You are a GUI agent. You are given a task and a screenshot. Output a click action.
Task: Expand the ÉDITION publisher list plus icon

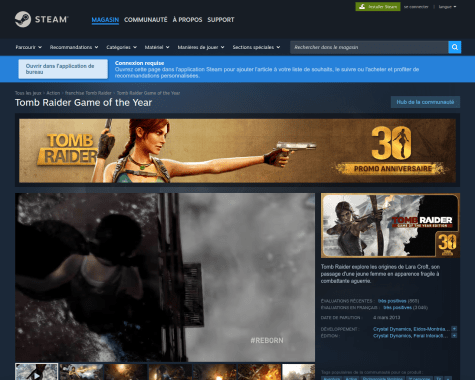click(454, 336)
